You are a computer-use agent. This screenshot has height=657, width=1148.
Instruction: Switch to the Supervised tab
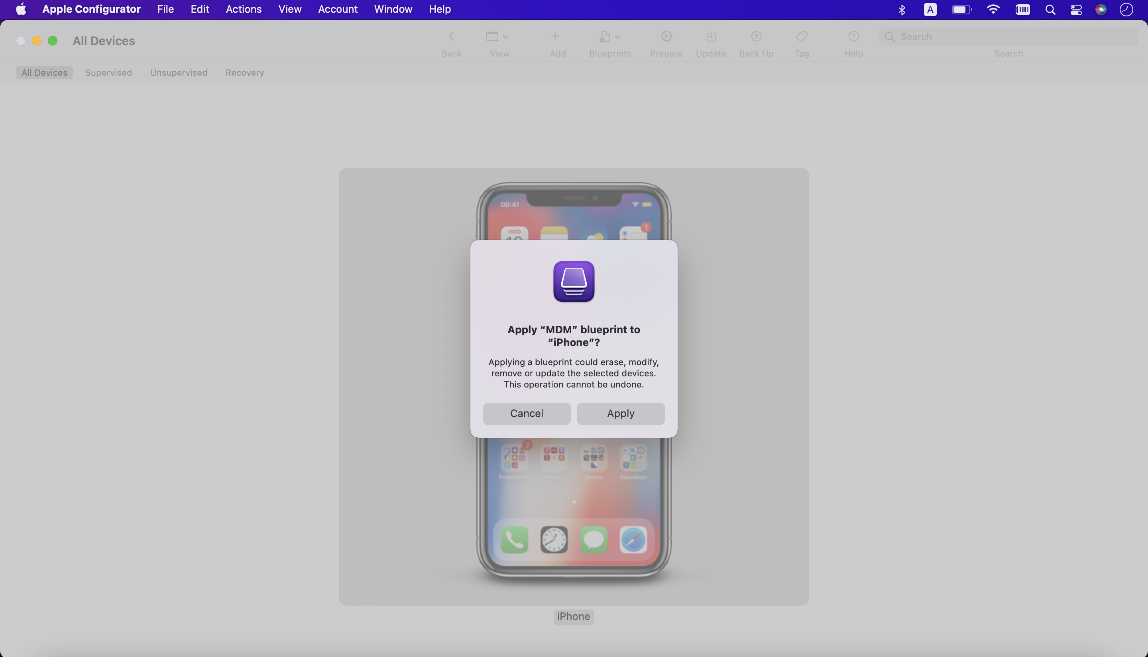108,73
